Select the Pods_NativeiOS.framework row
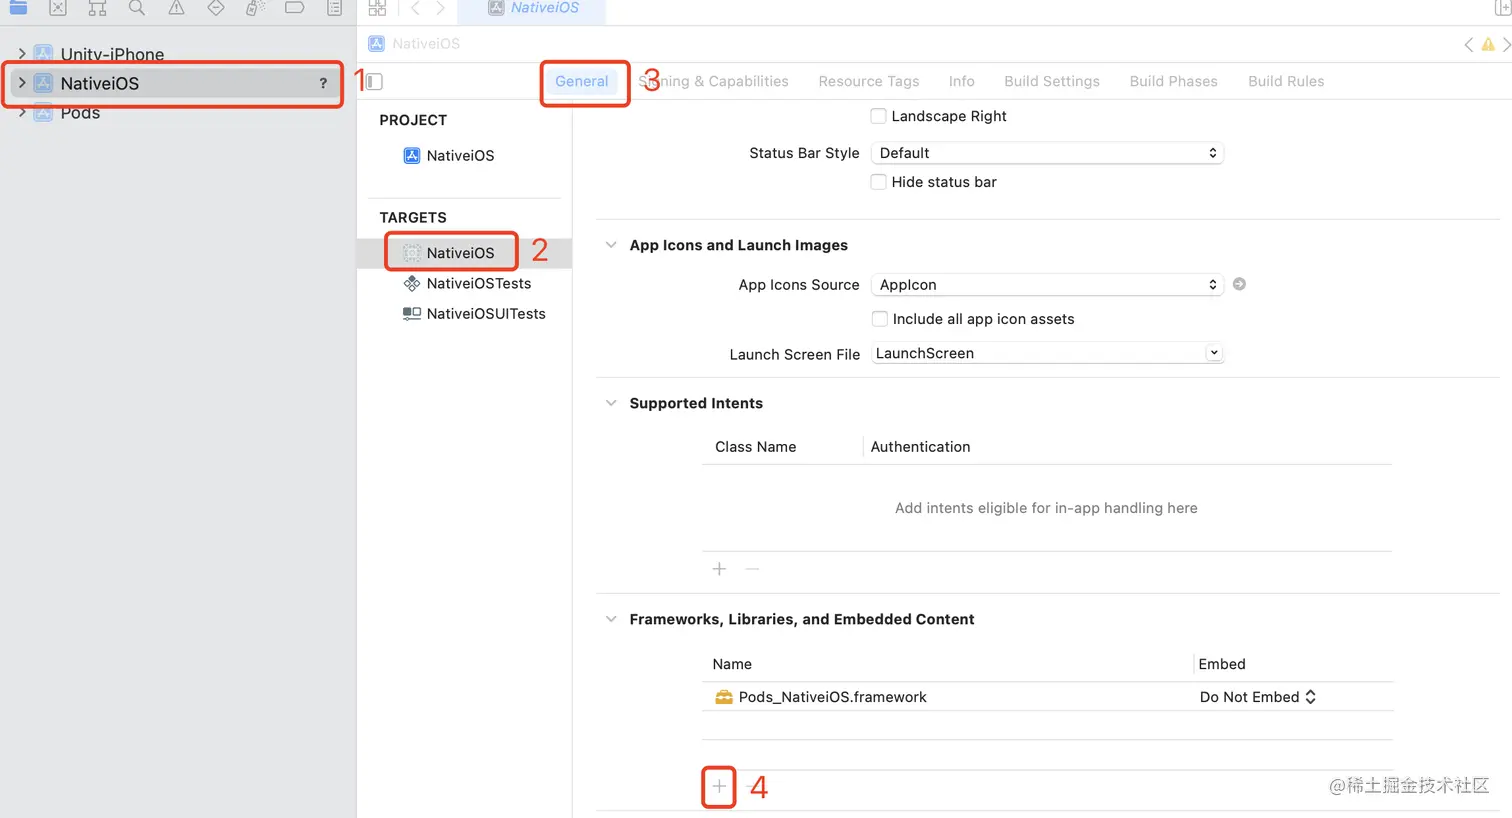The height and width of the screenshot is (818, 1512). (832, 697)
